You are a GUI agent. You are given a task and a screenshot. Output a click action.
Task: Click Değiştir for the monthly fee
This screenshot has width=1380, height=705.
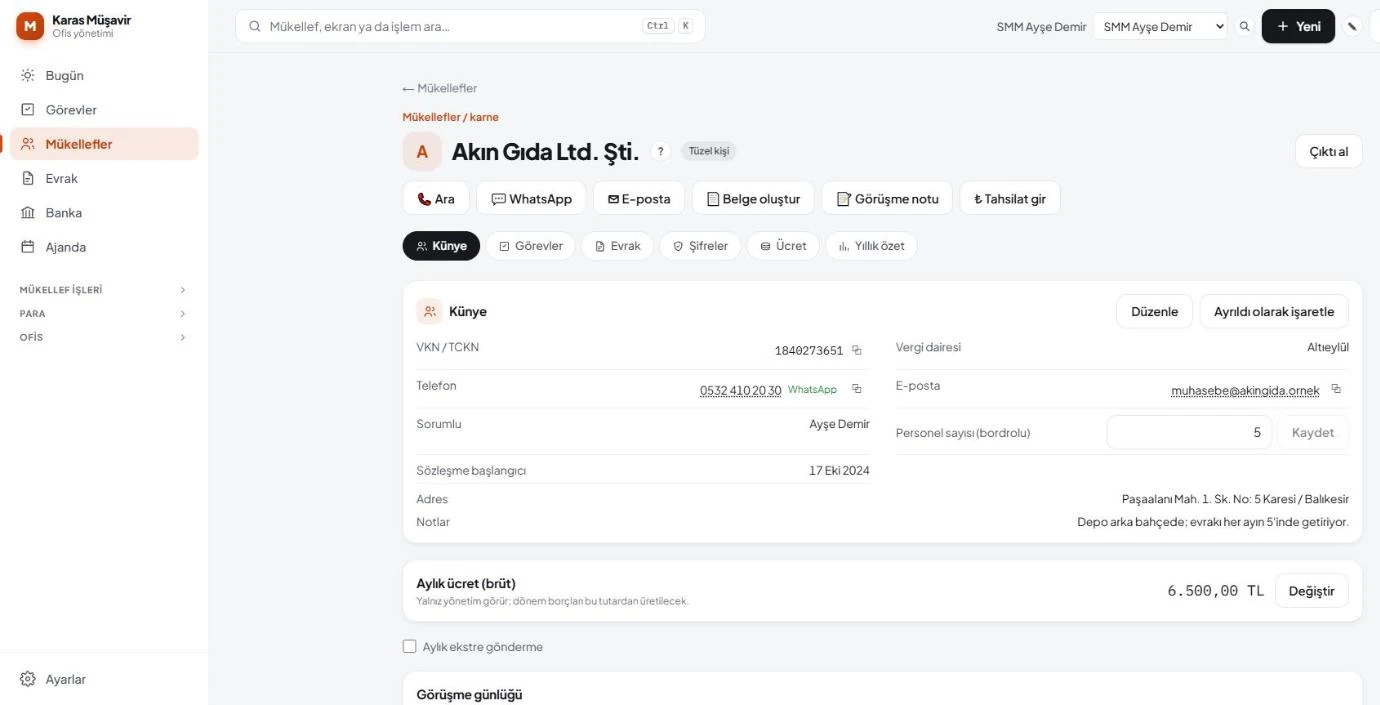(1311, 591)
